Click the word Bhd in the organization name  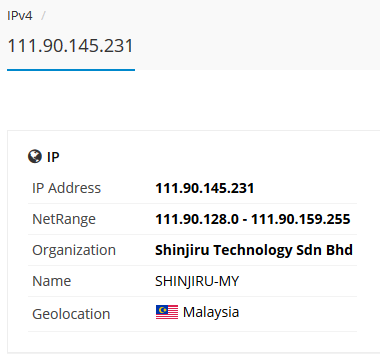(339, 250)
